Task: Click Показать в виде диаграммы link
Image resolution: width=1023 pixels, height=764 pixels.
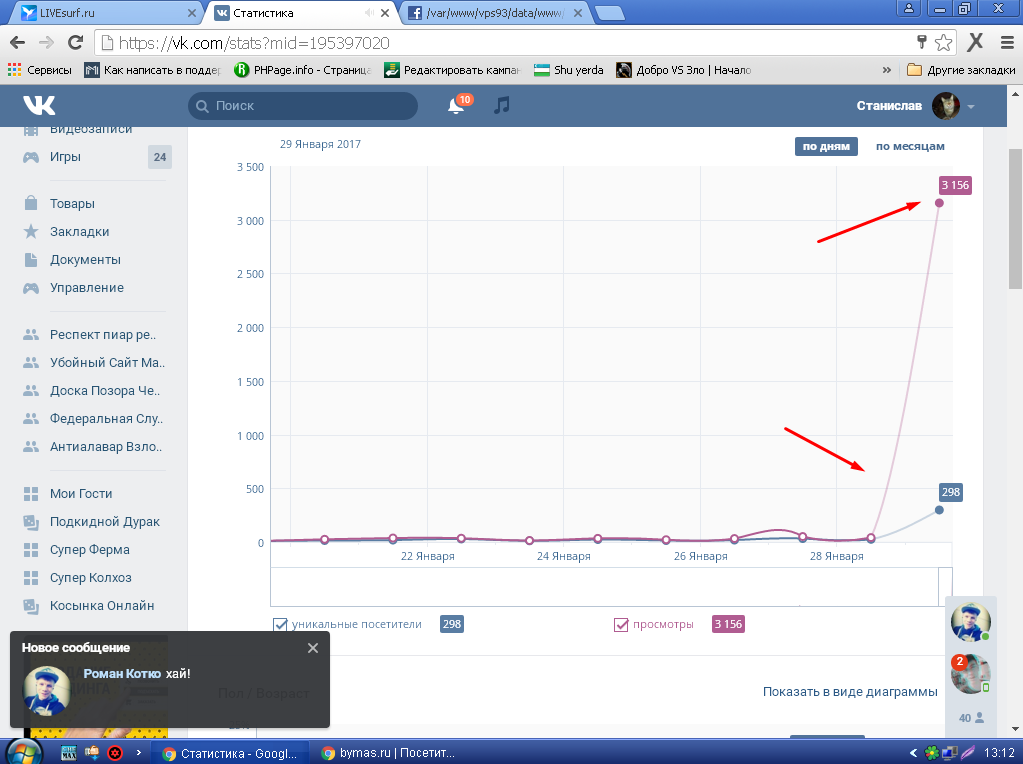Action: [849, 692]
